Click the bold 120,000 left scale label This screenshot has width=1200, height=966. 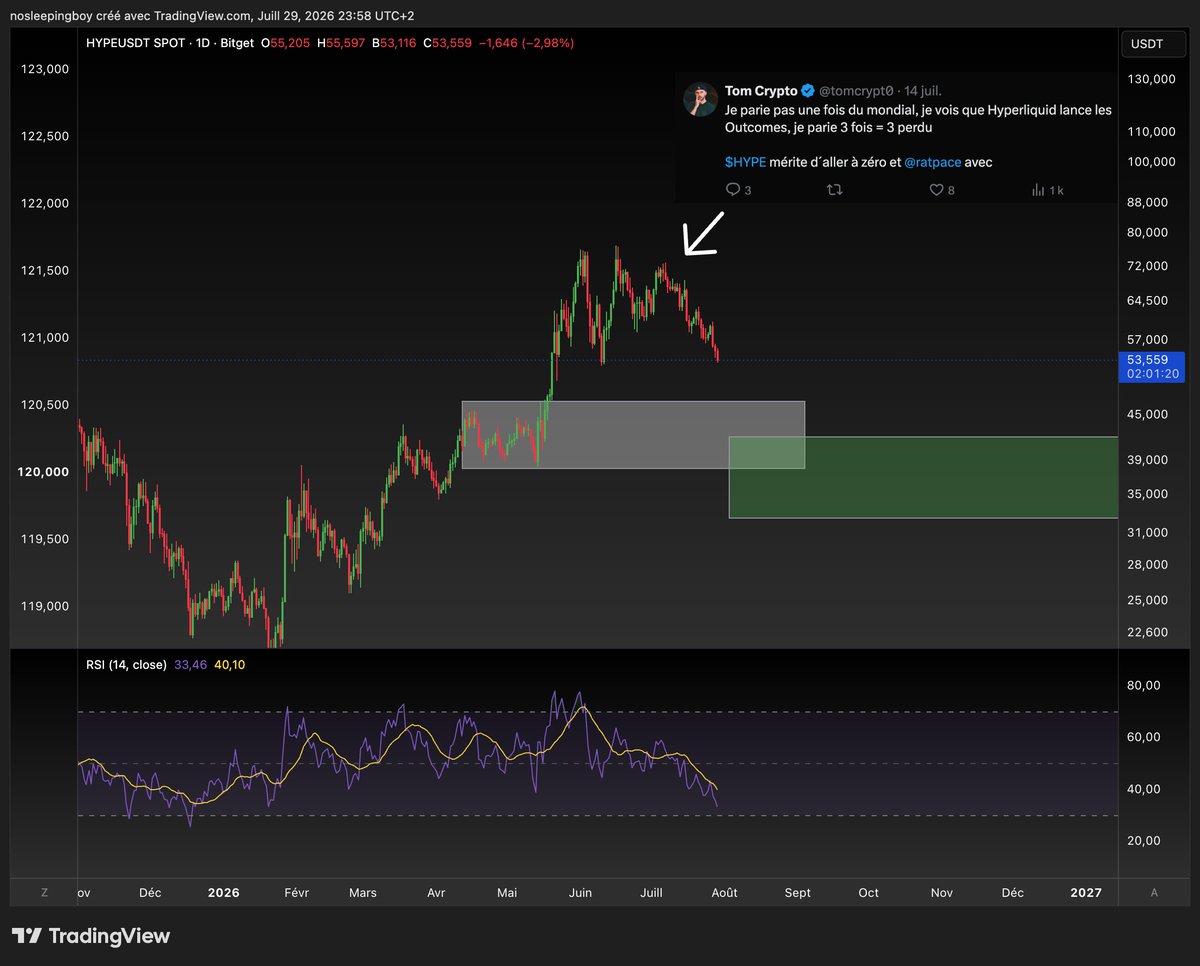(x=42, y=472)
